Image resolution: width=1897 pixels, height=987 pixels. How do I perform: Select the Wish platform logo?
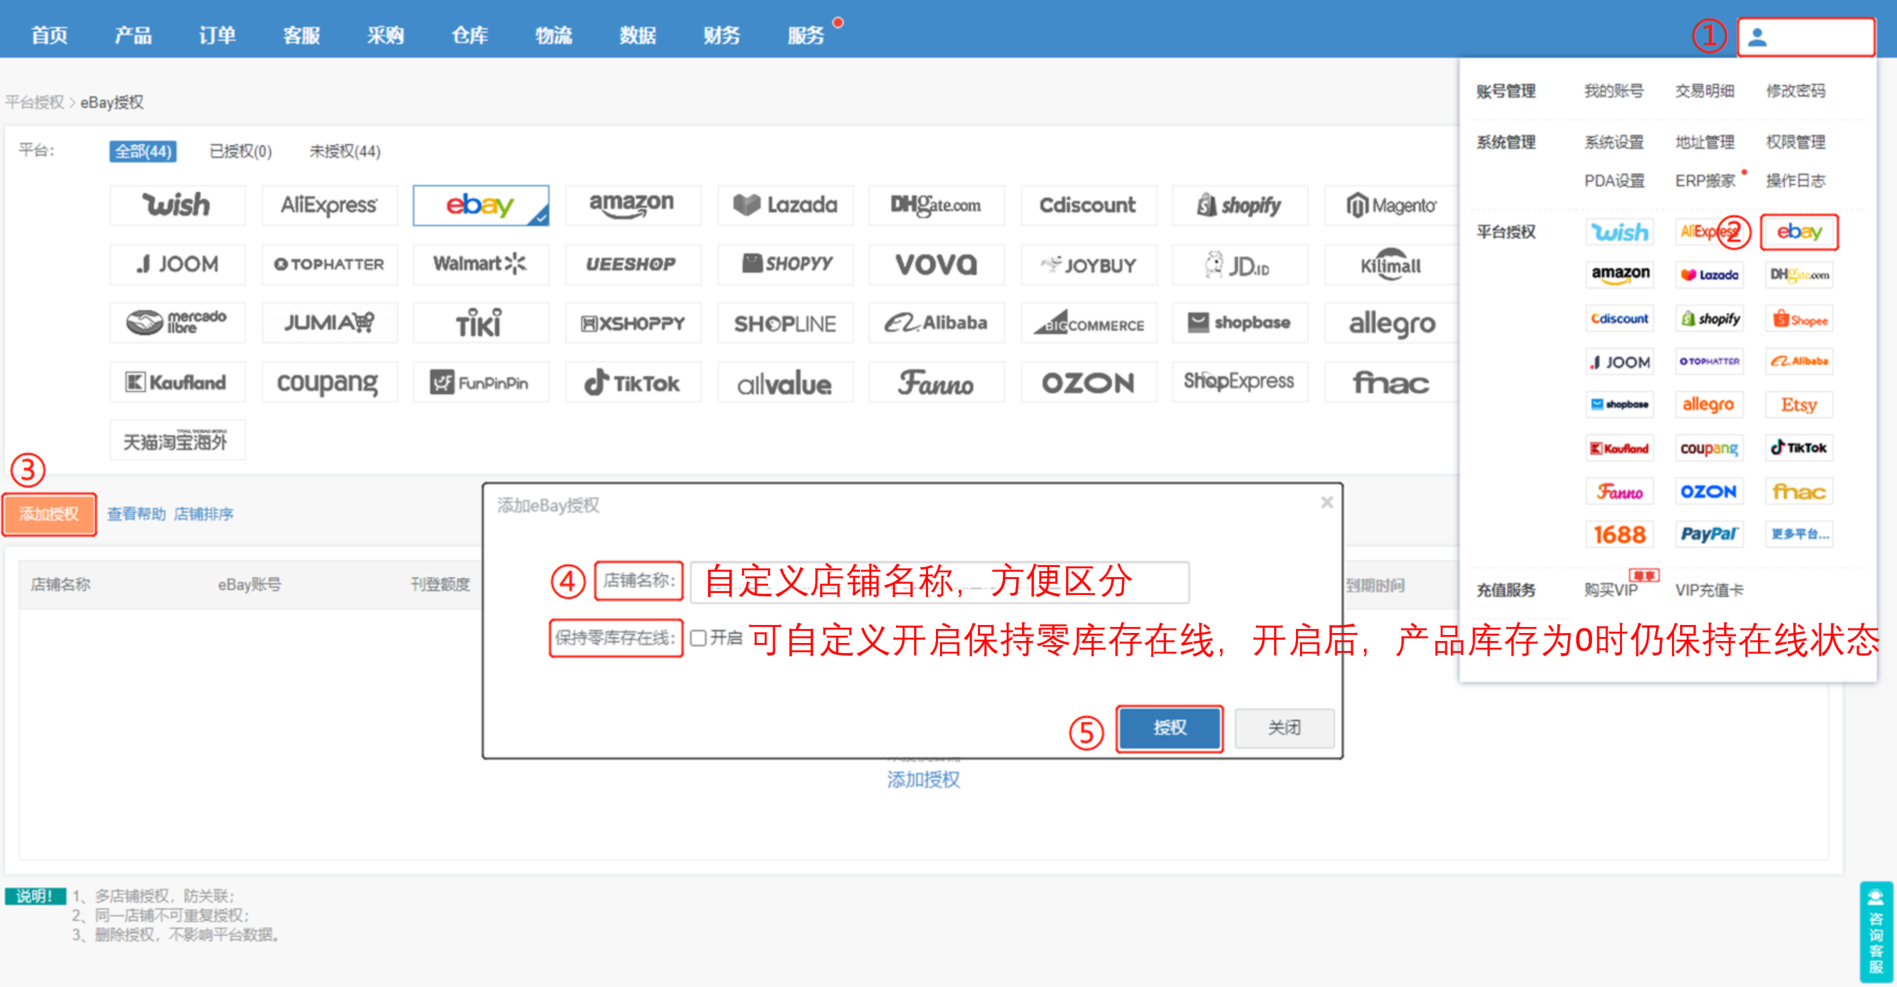[x=177, y=205]
